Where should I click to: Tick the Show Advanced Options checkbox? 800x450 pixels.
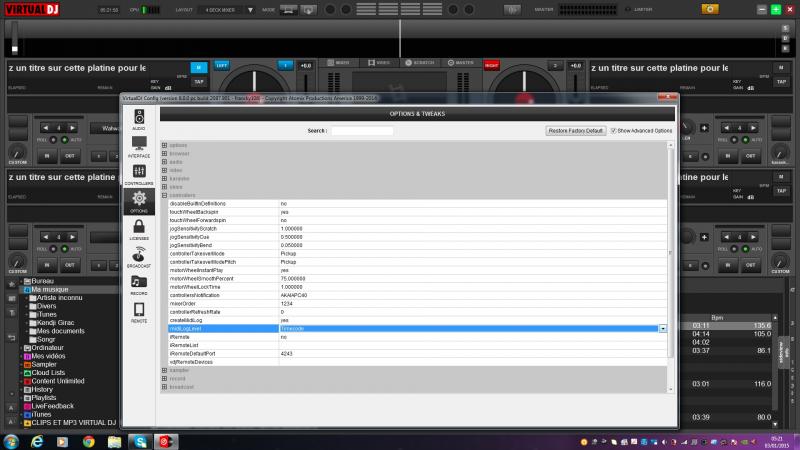(614, 131)
